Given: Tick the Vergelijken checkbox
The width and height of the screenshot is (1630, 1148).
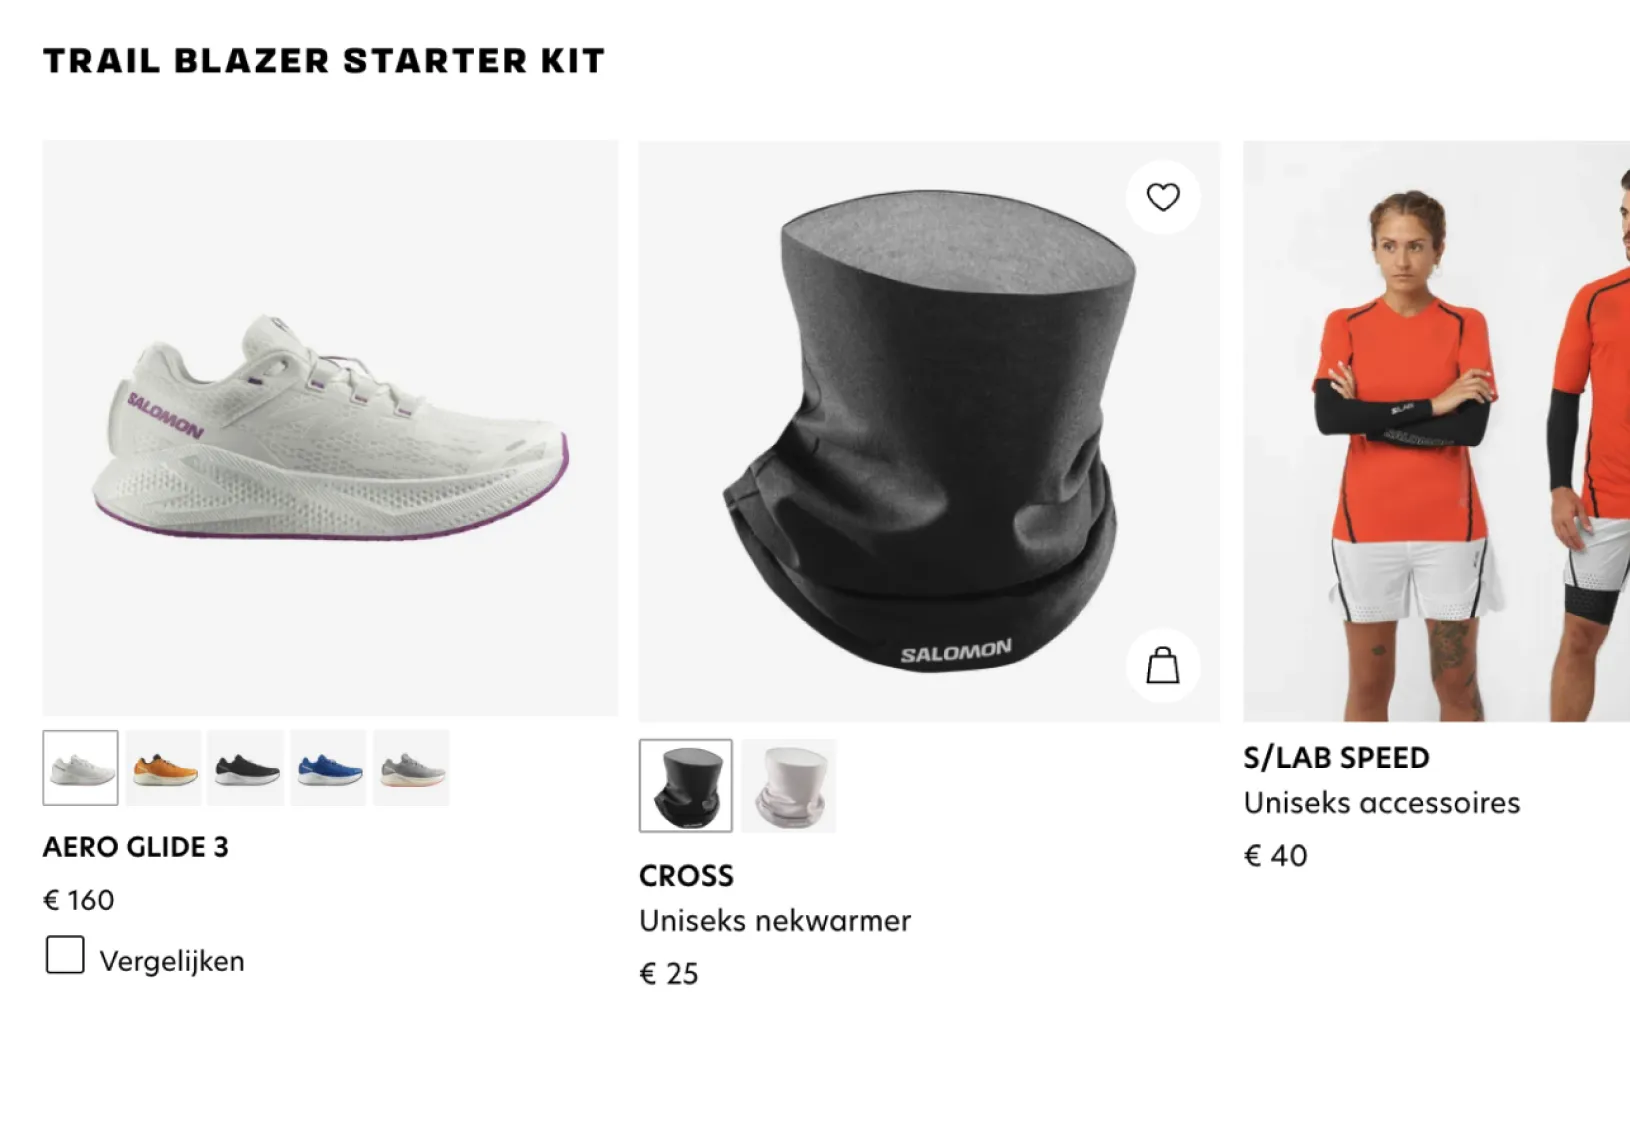Looking at the screenshot, I should [x=65, y=955].
